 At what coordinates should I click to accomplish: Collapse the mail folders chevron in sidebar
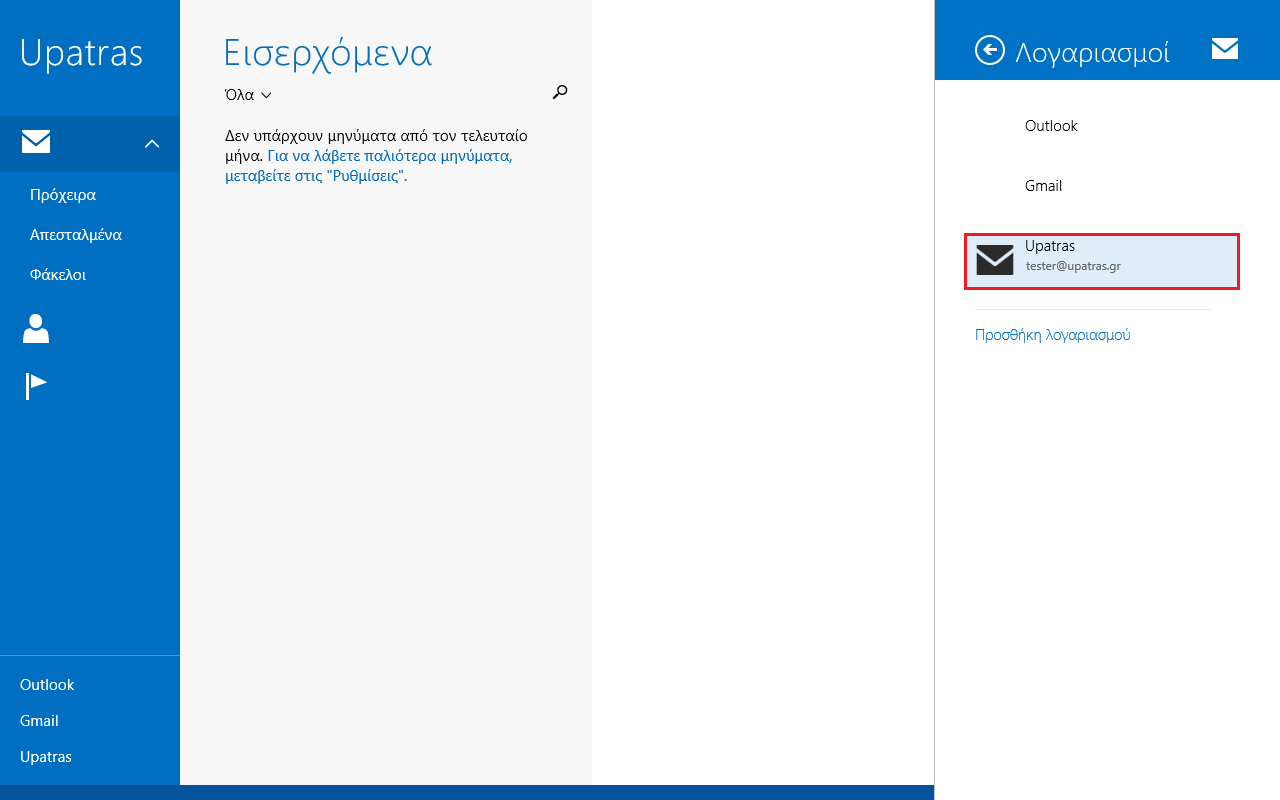[152, 144]
